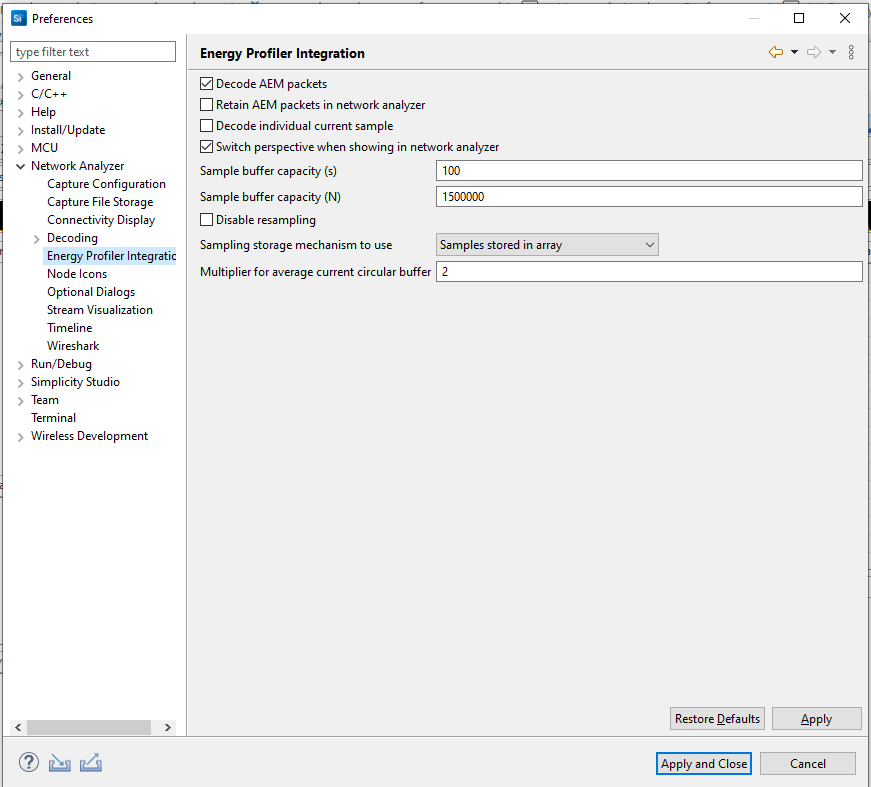Select the Decoding tree item label

pos(72,238)
